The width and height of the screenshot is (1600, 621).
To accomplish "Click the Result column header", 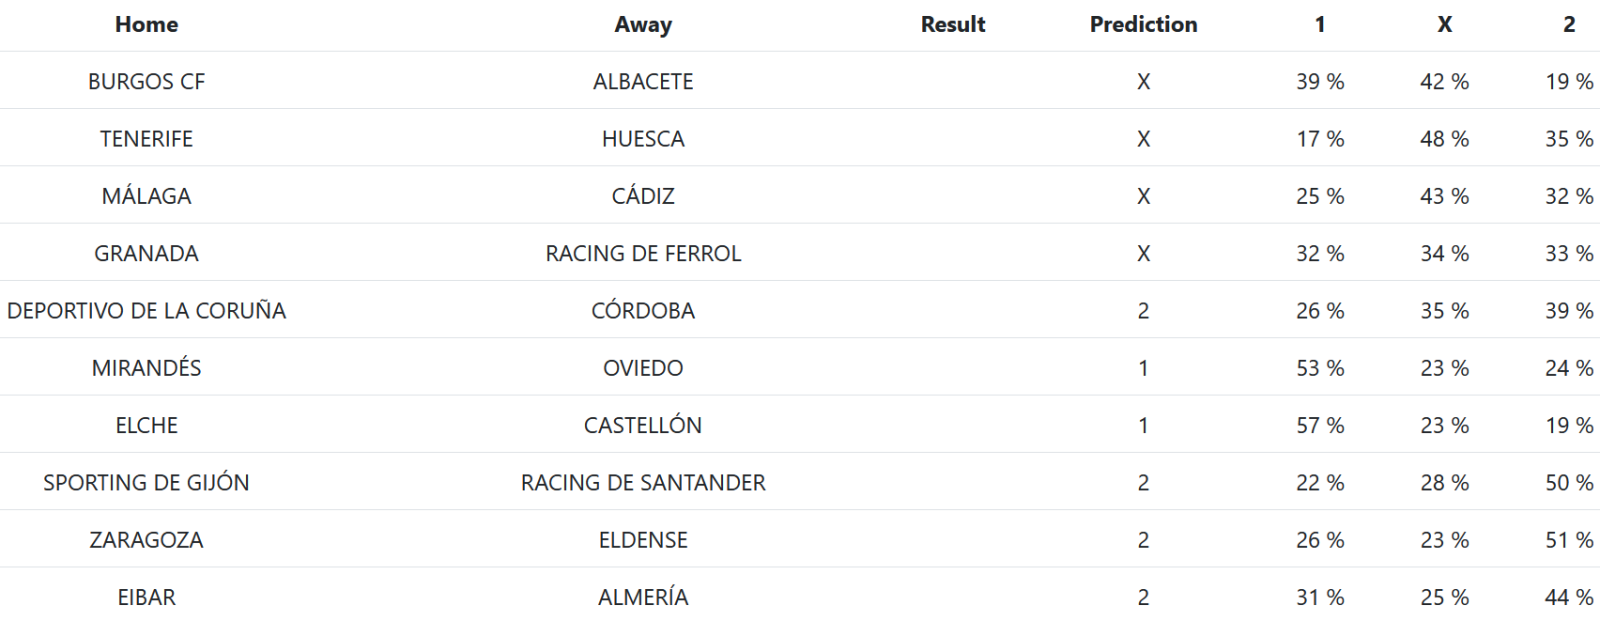I will [952, 25].
